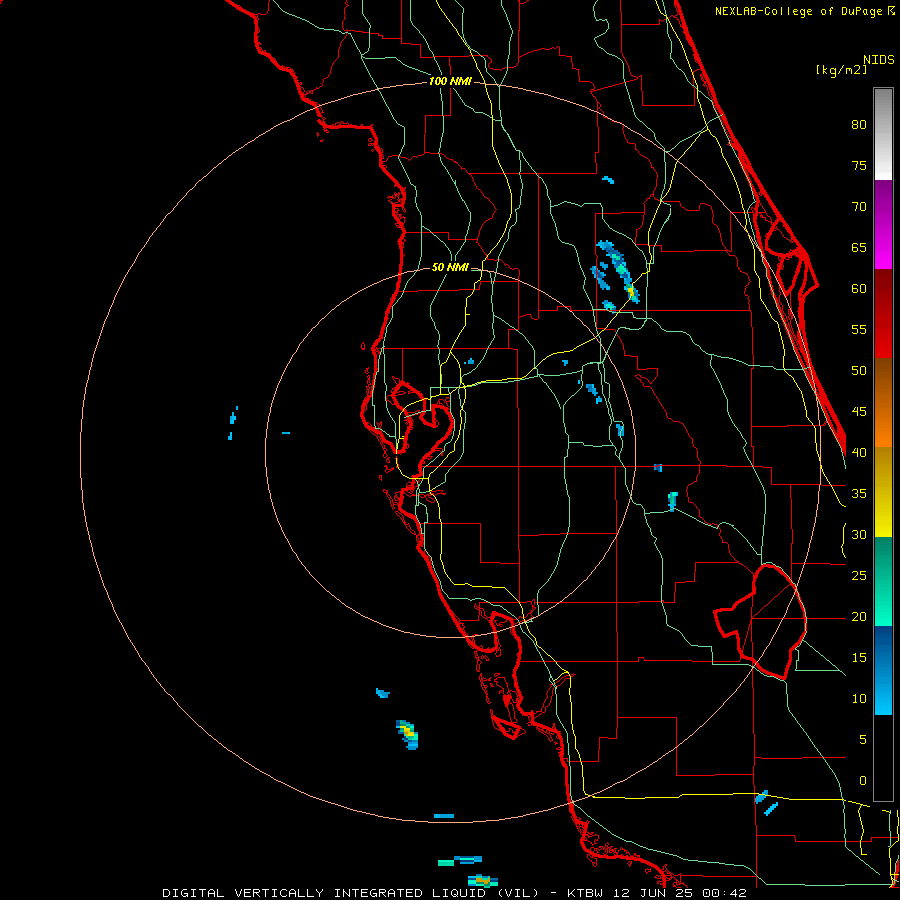This screenshot has height=900, width=900.
Task: Click the dark red band of the color bar
Action: click(883, 292)
